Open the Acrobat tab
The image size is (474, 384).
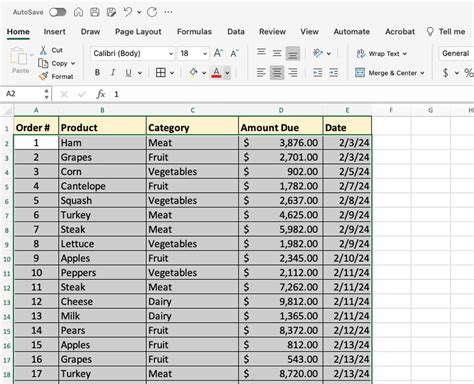click(400, 32)
